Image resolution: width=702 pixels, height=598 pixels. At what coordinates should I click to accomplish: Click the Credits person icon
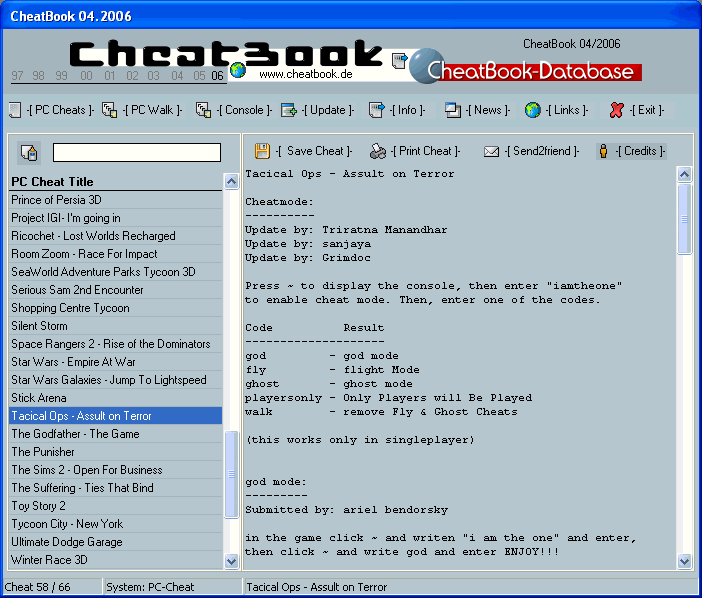[x=604, y=151]
